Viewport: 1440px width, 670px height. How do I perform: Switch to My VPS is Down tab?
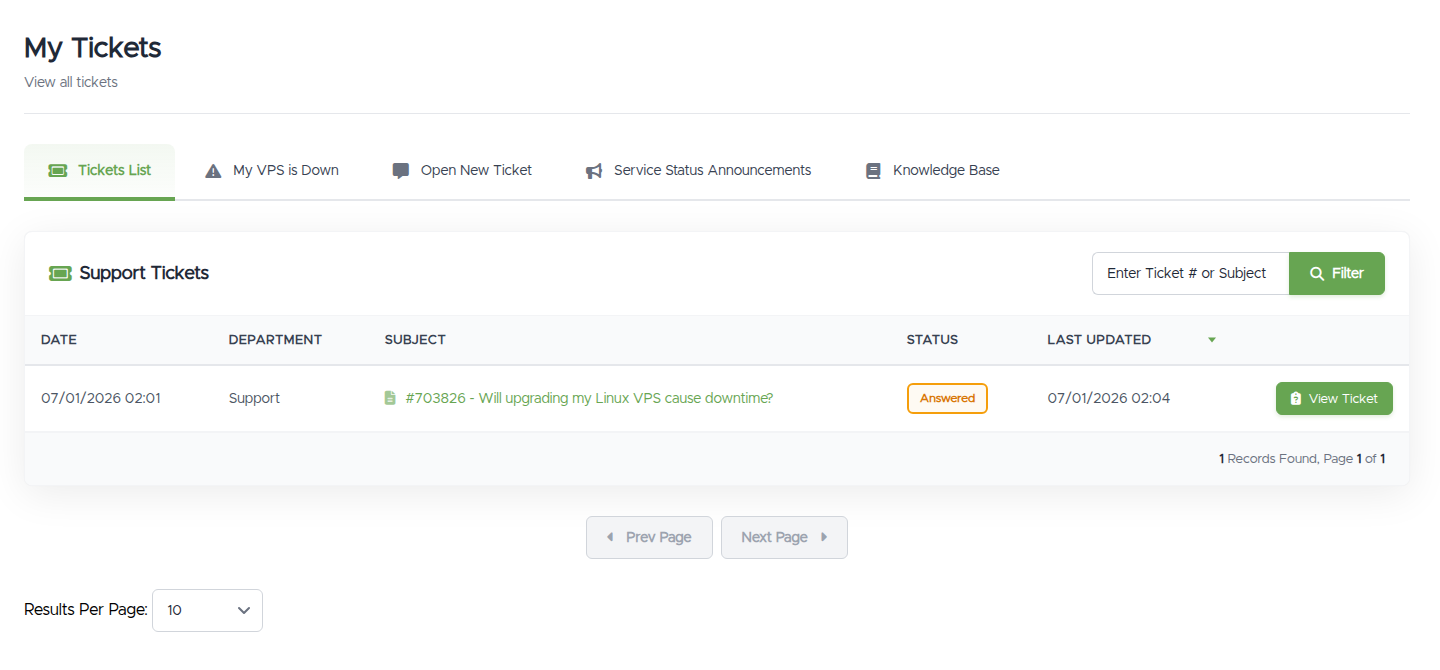pos(272,171)
